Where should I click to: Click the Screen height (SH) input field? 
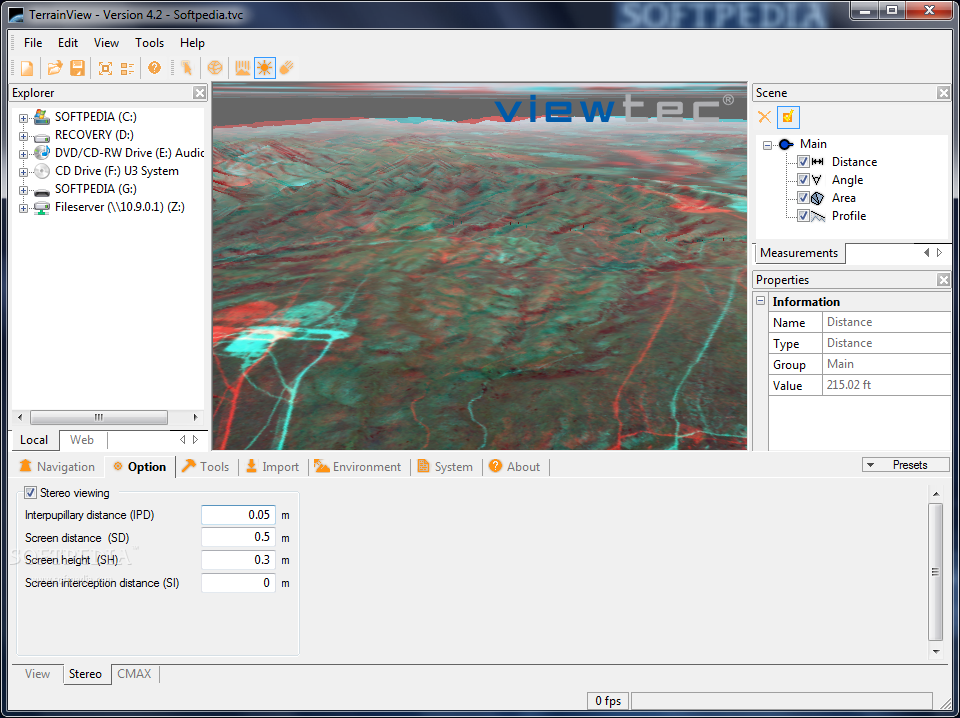(x=238, y=560)
